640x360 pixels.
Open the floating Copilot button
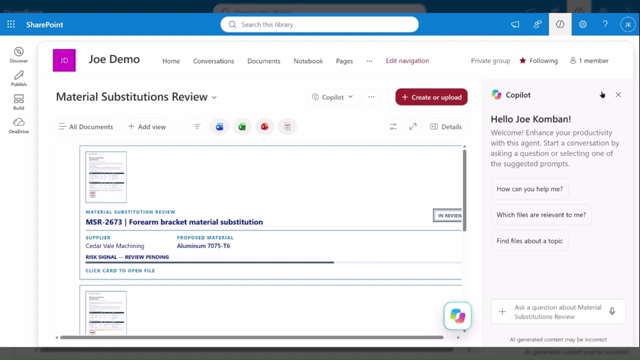click(458, 316)
